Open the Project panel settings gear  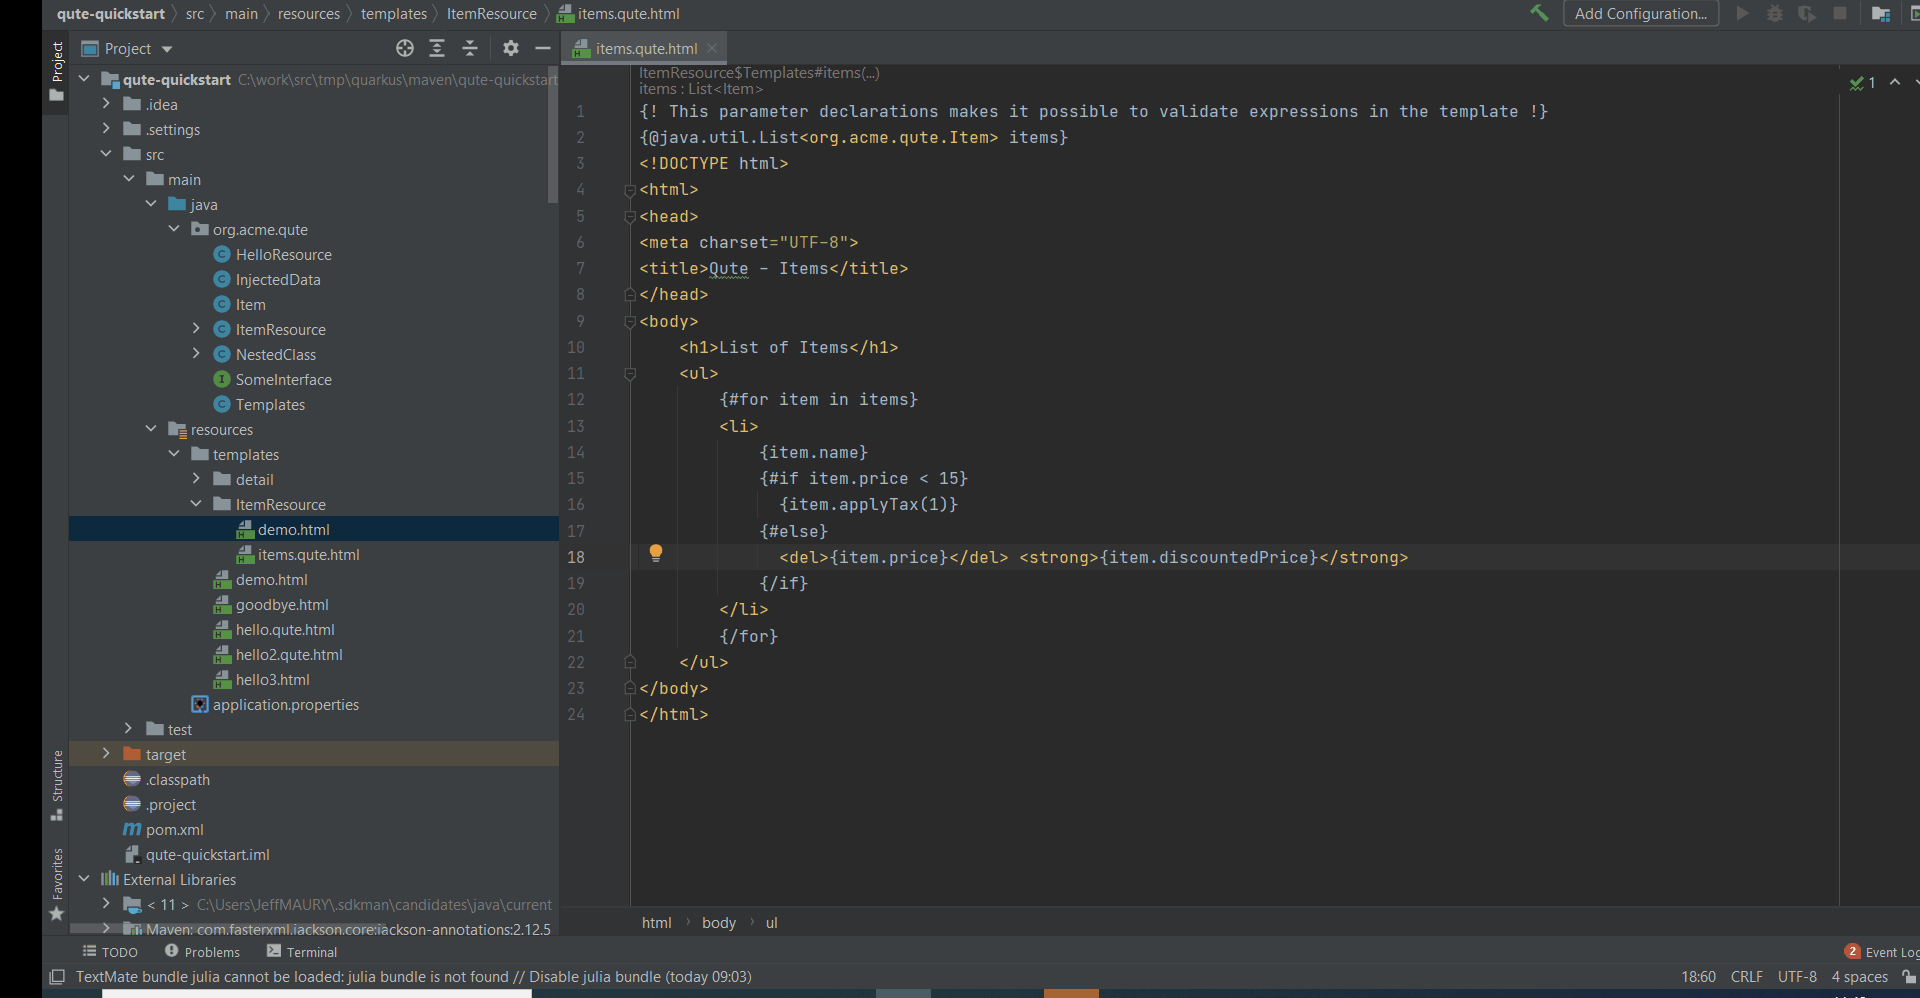pos(511,48)
